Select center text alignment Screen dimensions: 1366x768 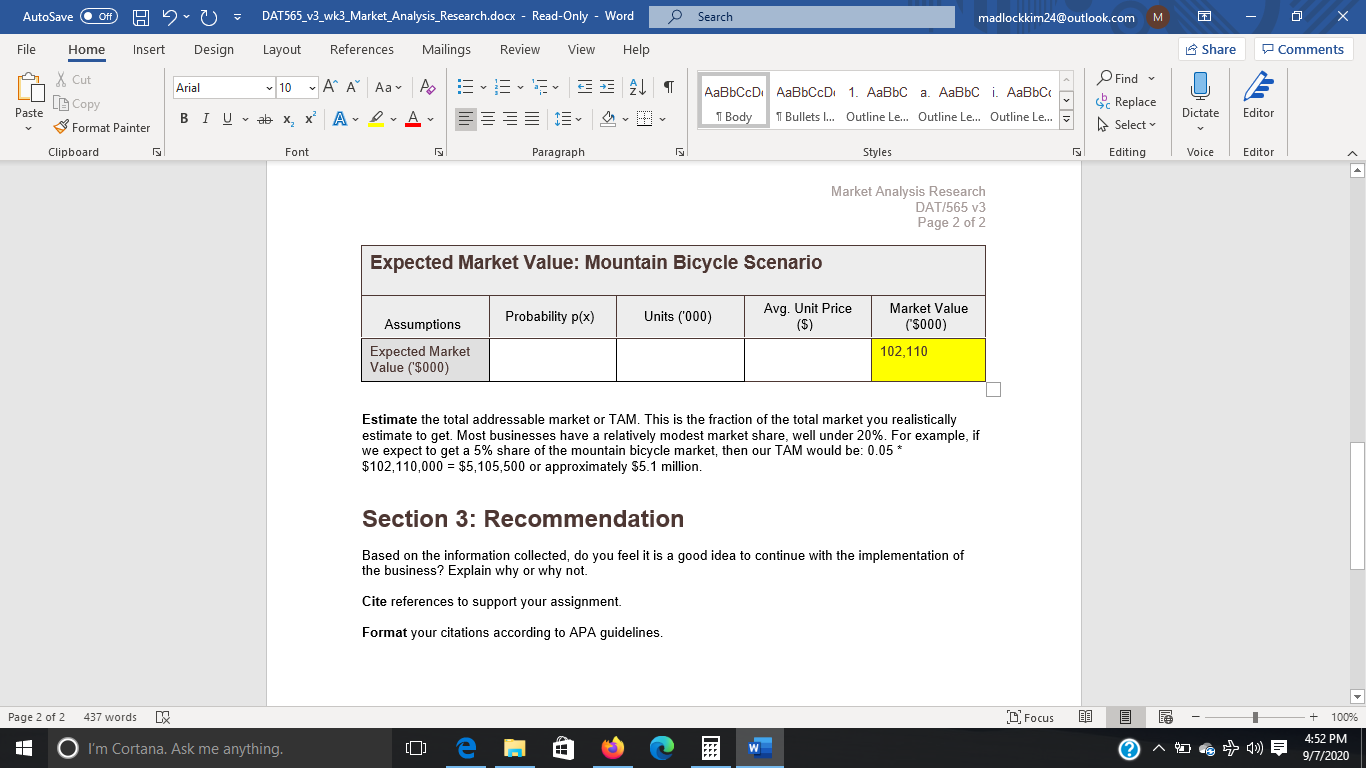click(x=488, y=119)
